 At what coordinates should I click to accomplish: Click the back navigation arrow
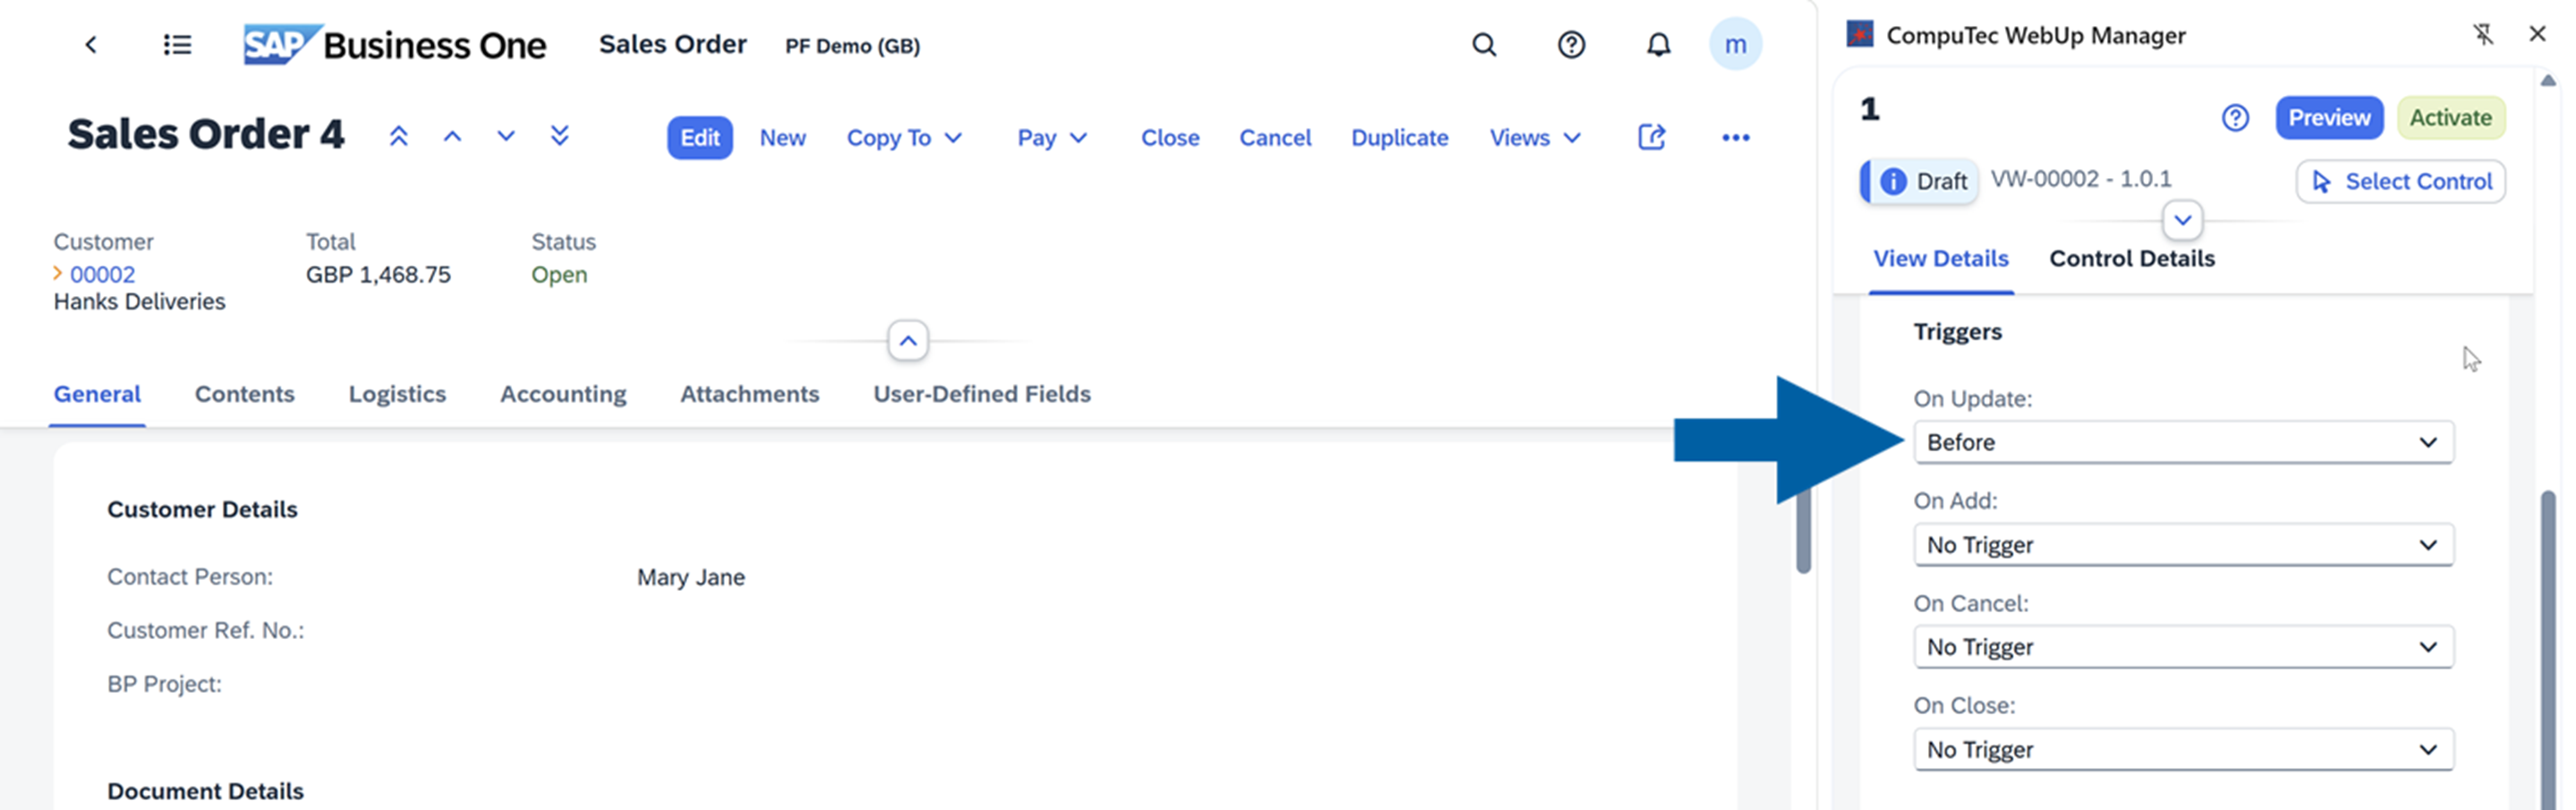click(x=91, y=44)
